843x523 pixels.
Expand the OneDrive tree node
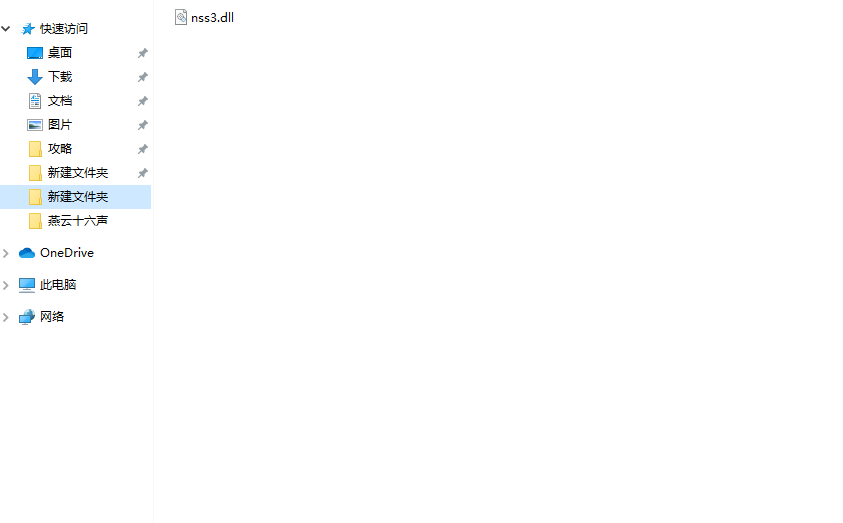6,253
